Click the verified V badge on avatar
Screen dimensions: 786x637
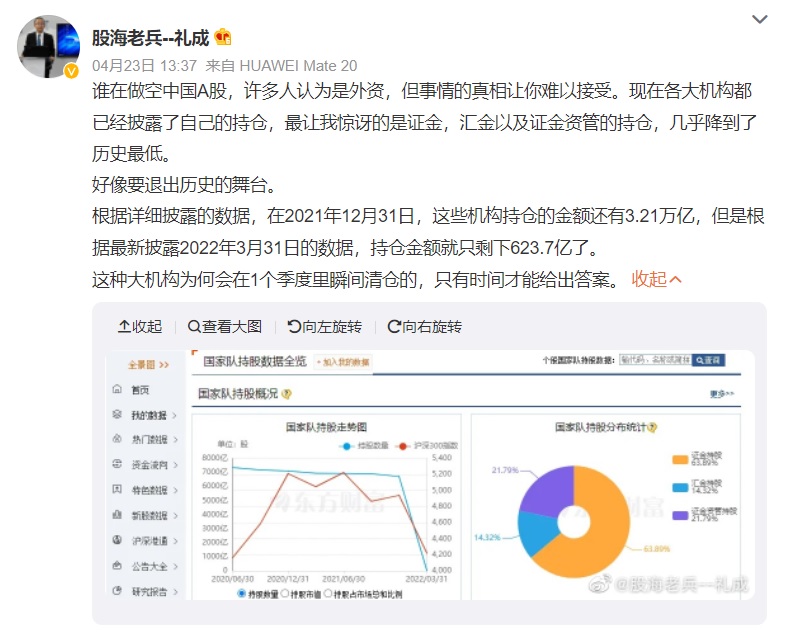[x=72, y=71]
